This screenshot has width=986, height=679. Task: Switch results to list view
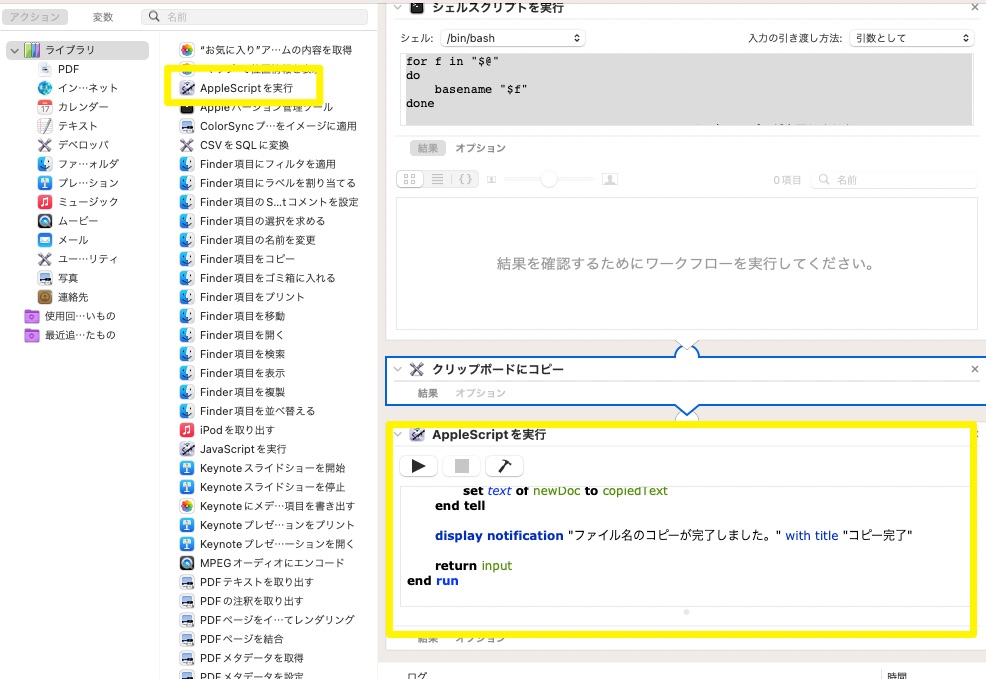click(438, 179)
